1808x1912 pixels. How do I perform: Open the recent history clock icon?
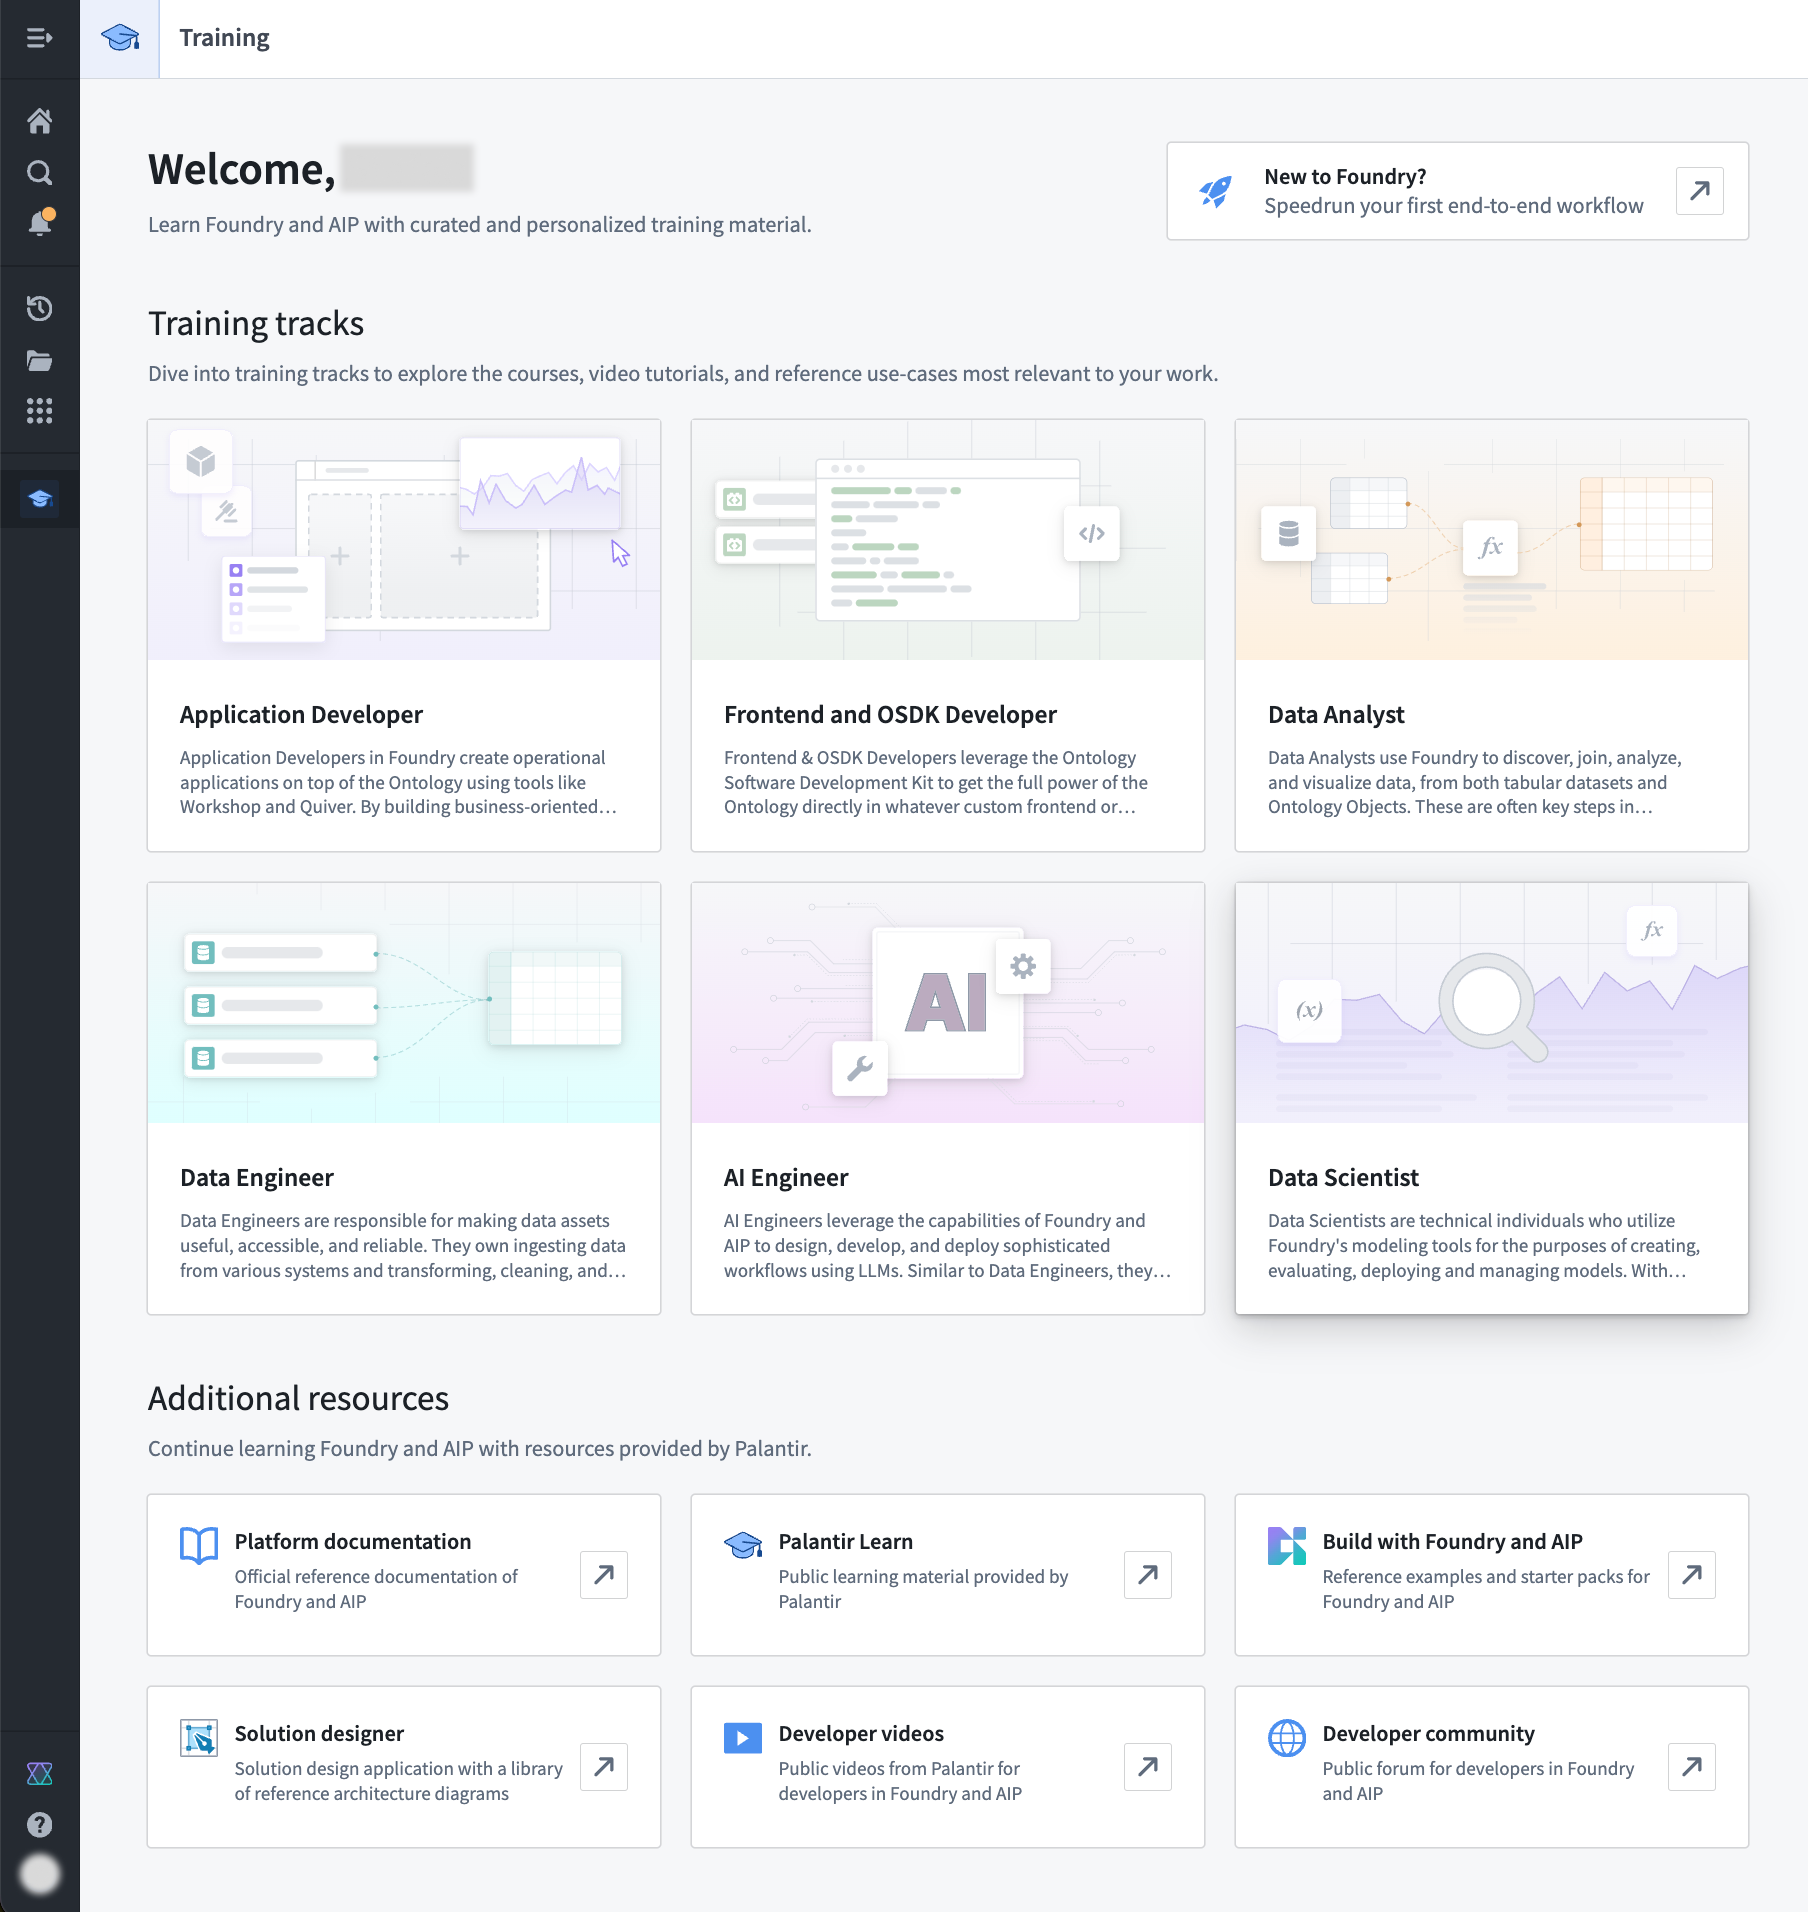click(x=39, y=308)
